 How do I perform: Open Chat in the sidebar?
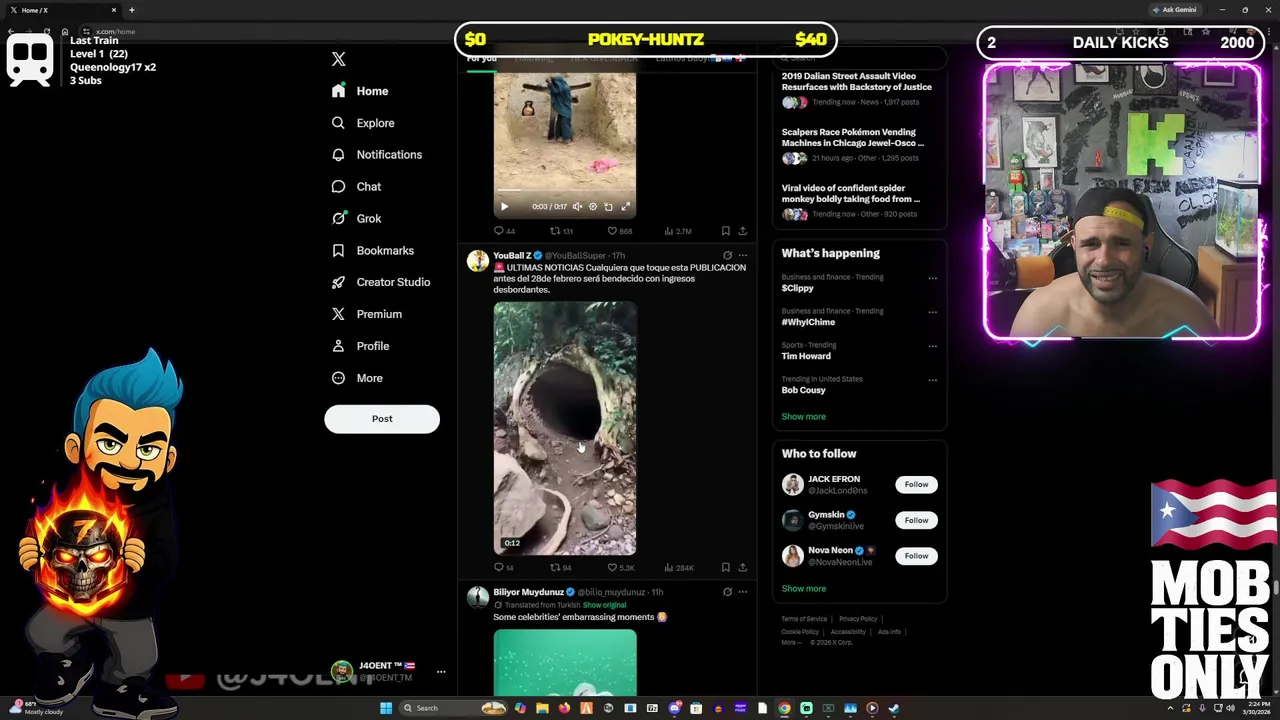tap(356, 187)
